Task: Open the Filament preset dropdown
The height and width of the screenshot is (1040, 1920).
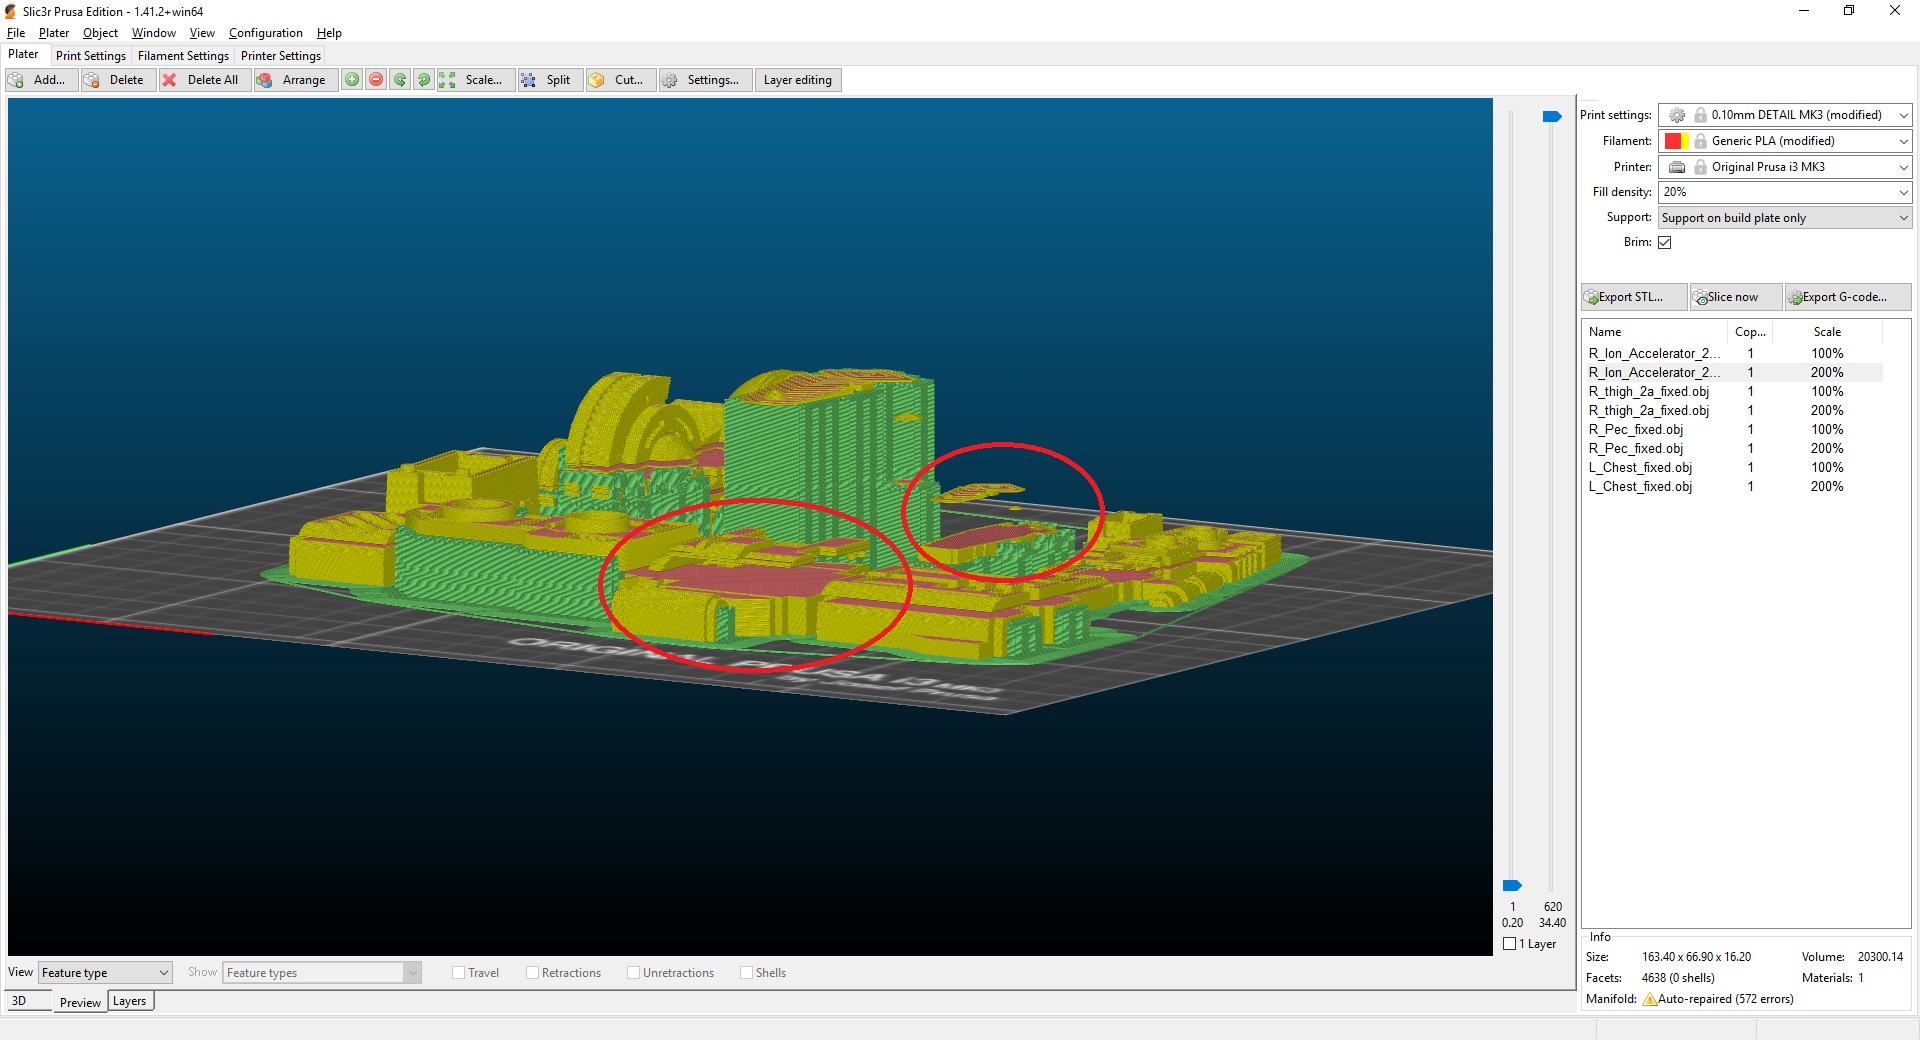Action: pyautogui.click(x=1785, y=141)
